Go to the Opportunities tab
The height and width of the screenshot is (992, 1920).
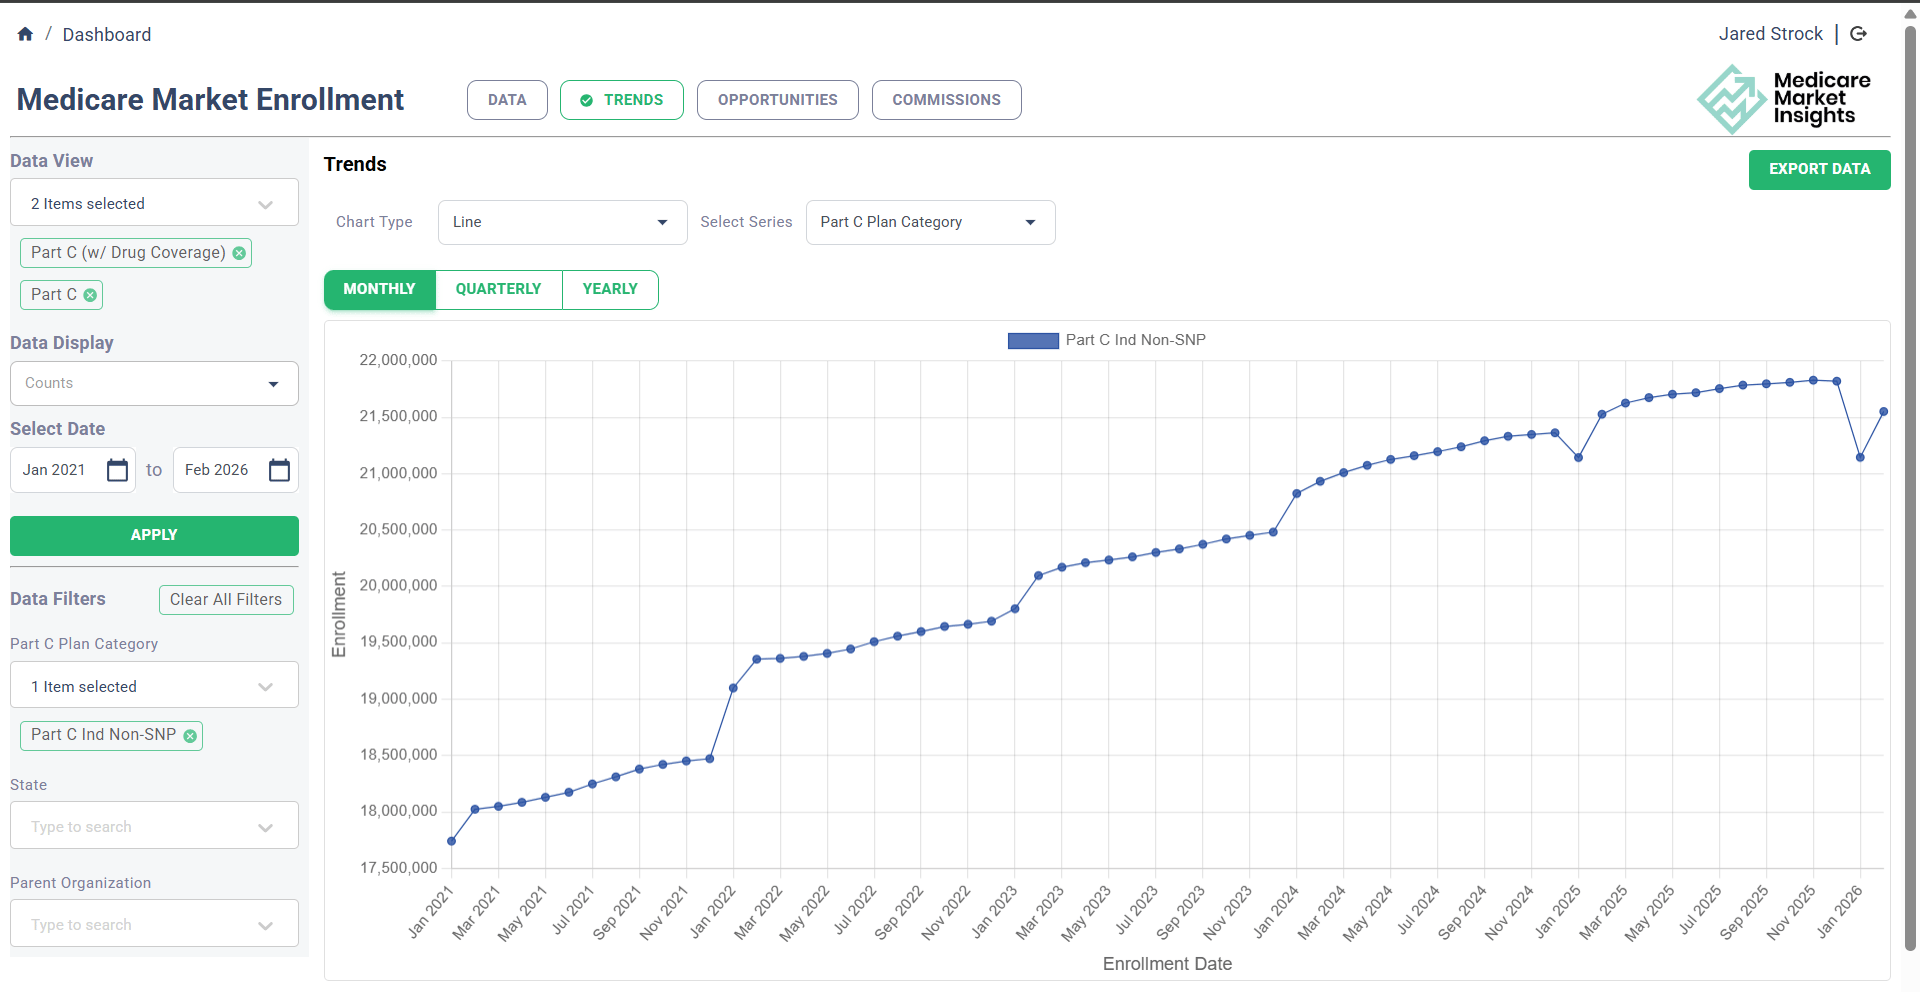[777, 100]
